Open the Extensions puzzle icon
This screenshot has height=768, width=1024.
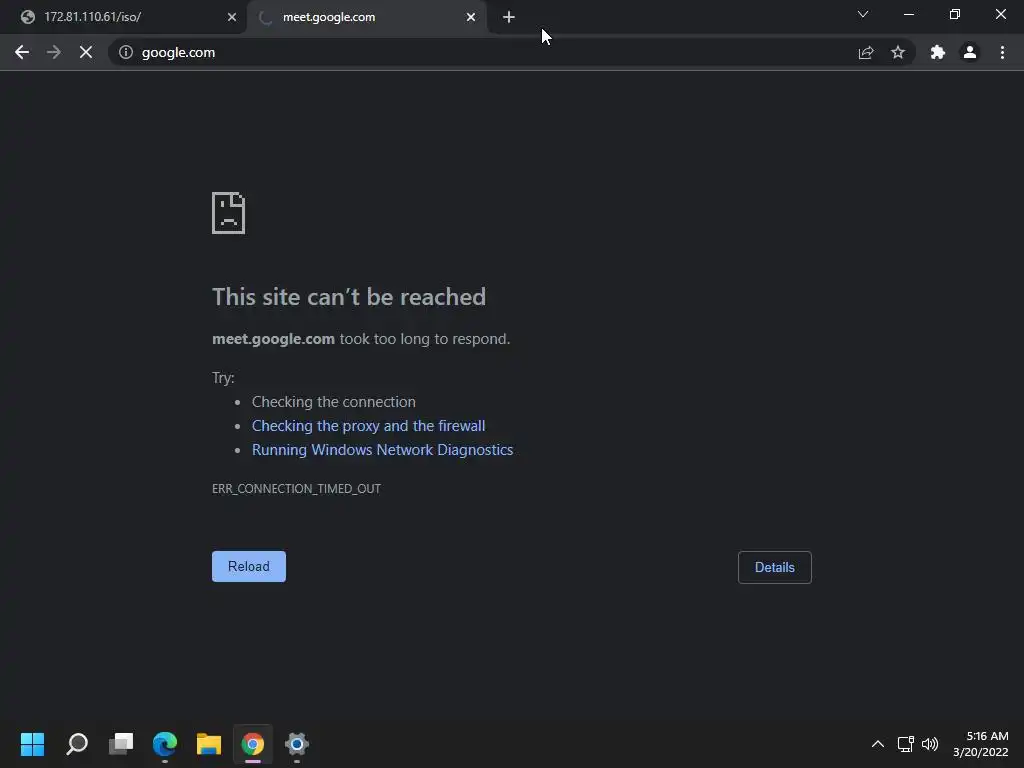point(938,52)
